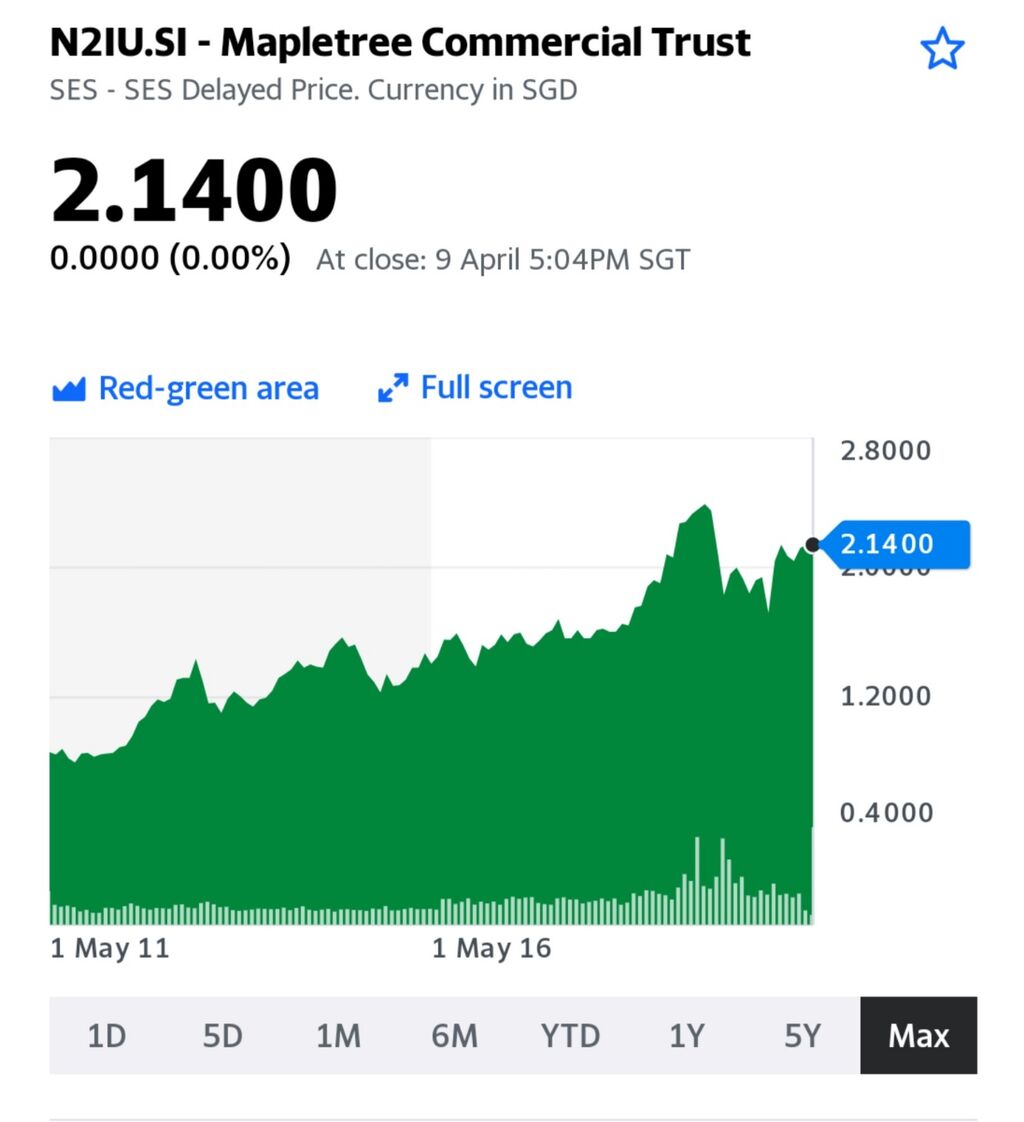Click the 0.0000 (0.00%) change value
This screenshot has width=1024, height=1122.
coord(170,258)
